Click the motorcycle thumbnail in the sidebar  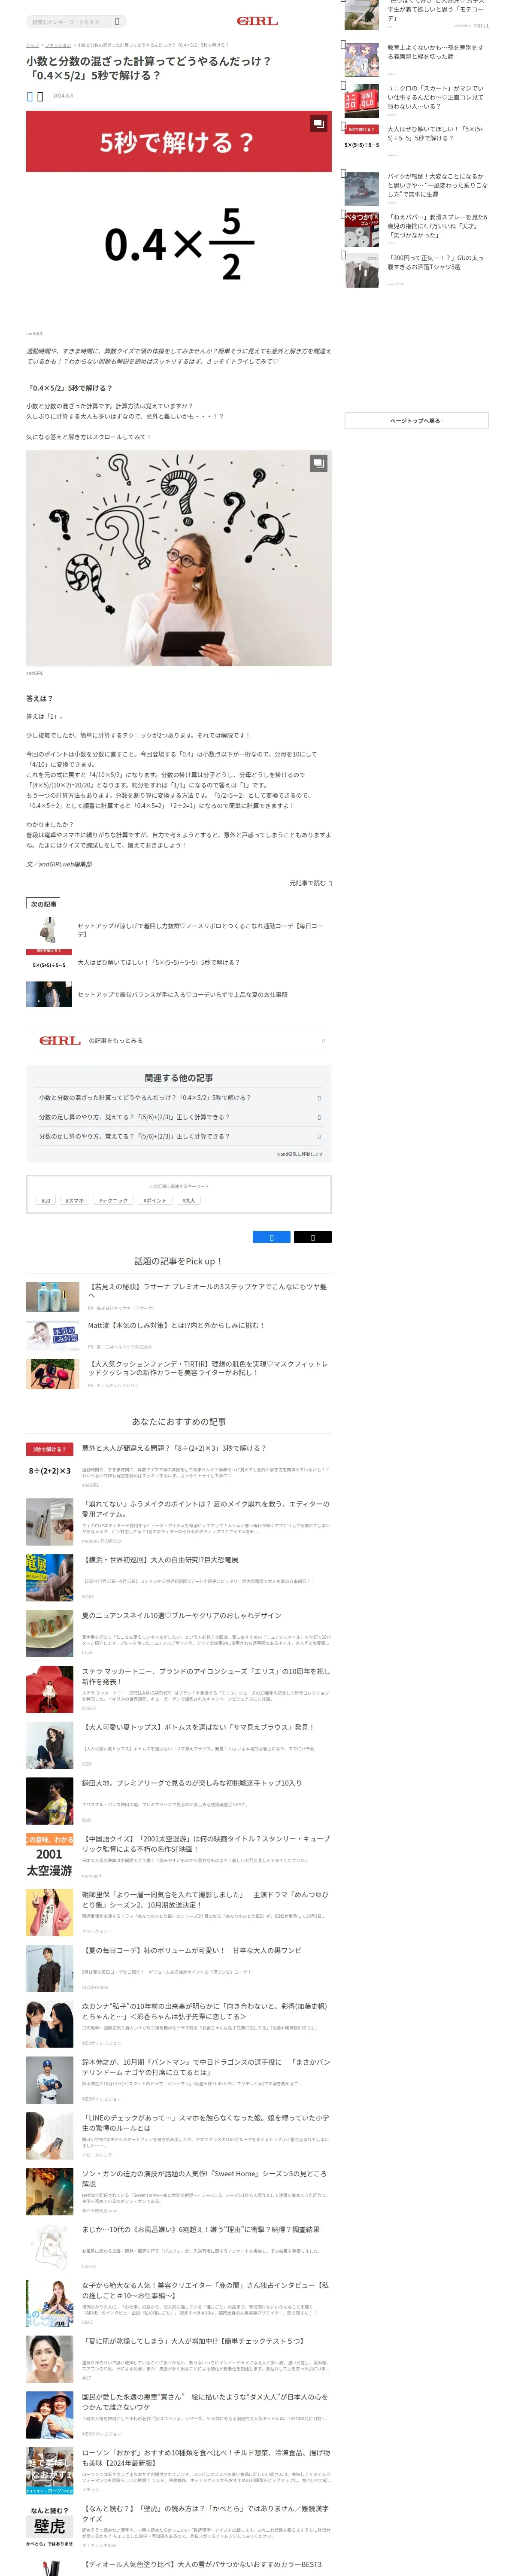pos(362,189)
